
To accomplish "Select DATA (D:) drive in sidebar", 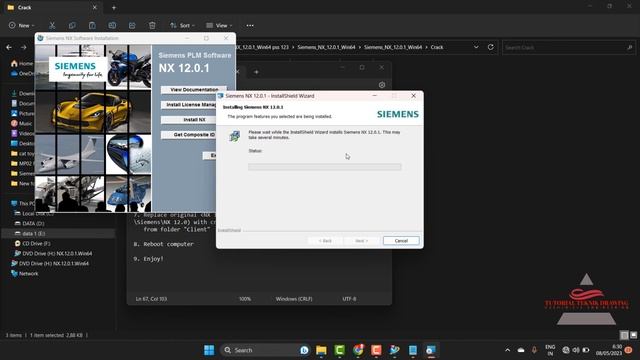I will point(29,223).
